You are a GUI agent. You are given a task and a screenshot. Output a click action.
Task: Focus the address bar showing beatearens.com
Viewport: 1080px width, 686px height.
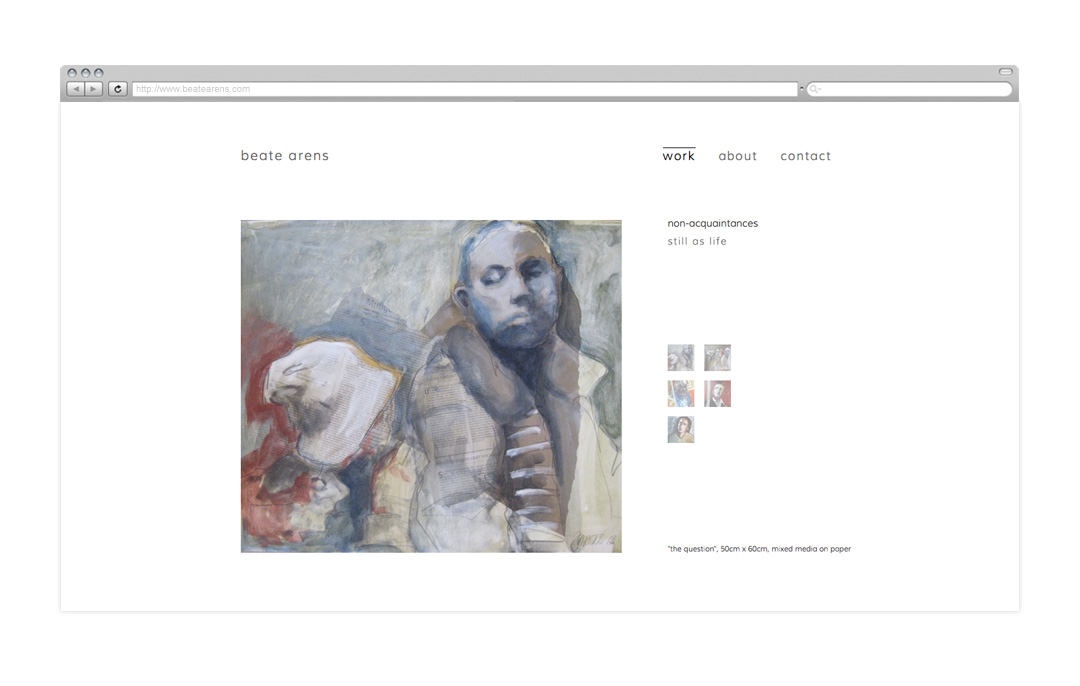pyautogui.click(x=465, y=89)
